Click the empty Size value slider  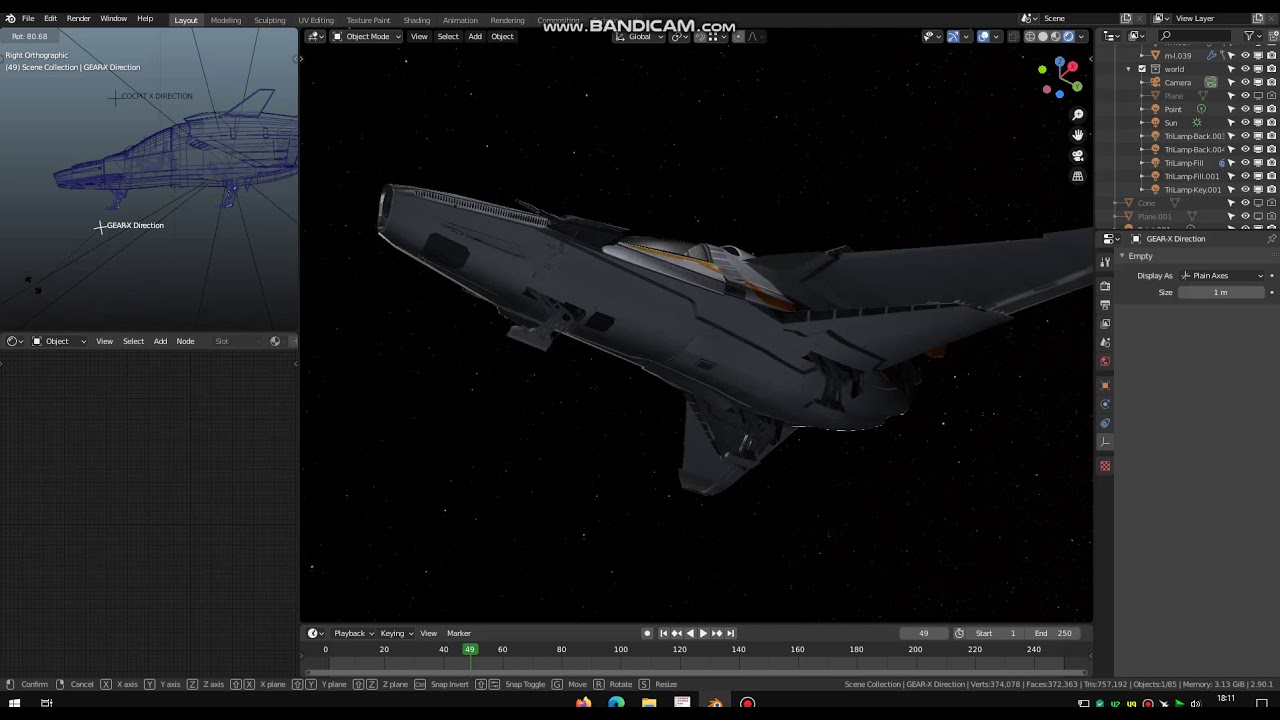1221,293
